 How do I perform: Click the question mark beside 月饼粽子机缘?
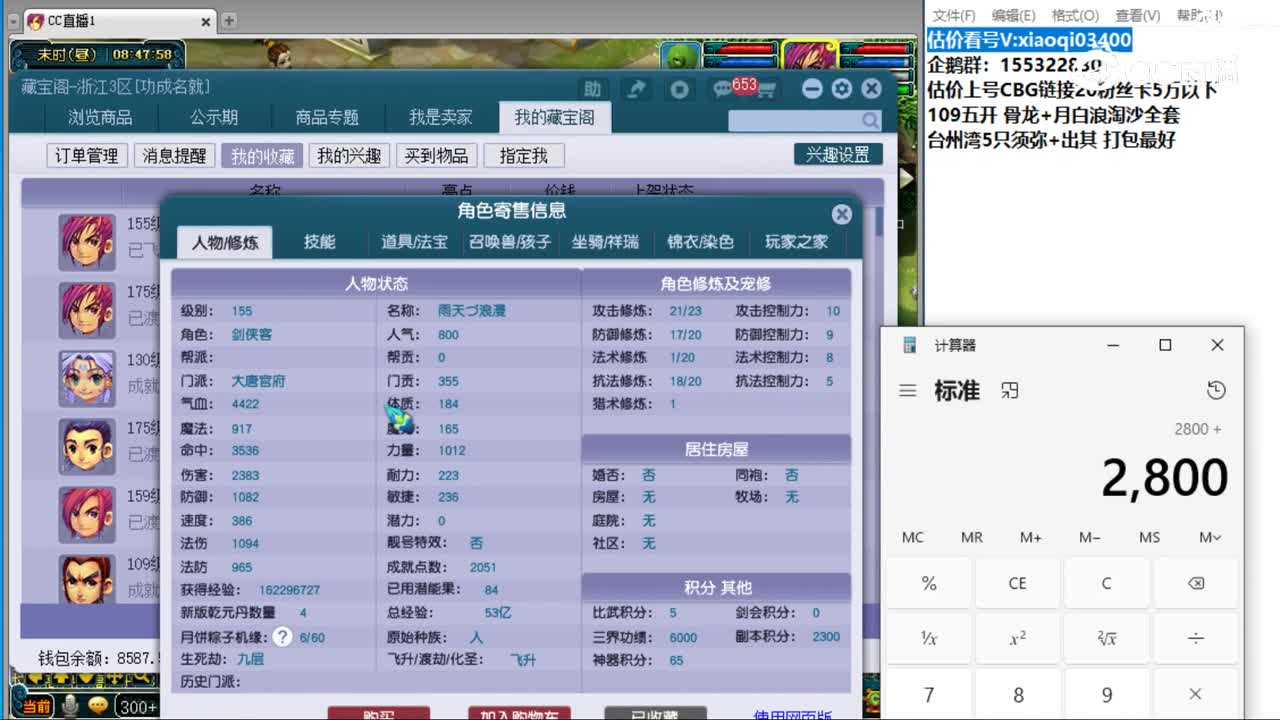[281, 637]
